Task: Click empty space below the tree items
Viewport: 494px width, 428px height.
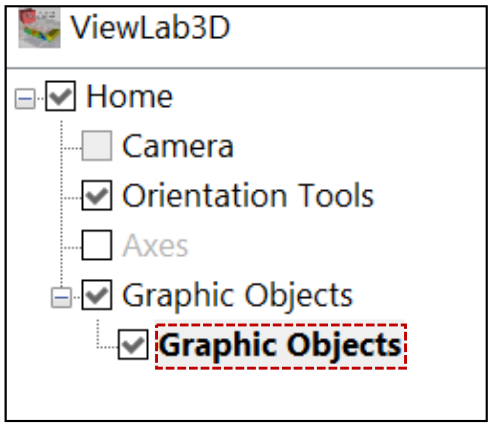Action: click(247, 395)
